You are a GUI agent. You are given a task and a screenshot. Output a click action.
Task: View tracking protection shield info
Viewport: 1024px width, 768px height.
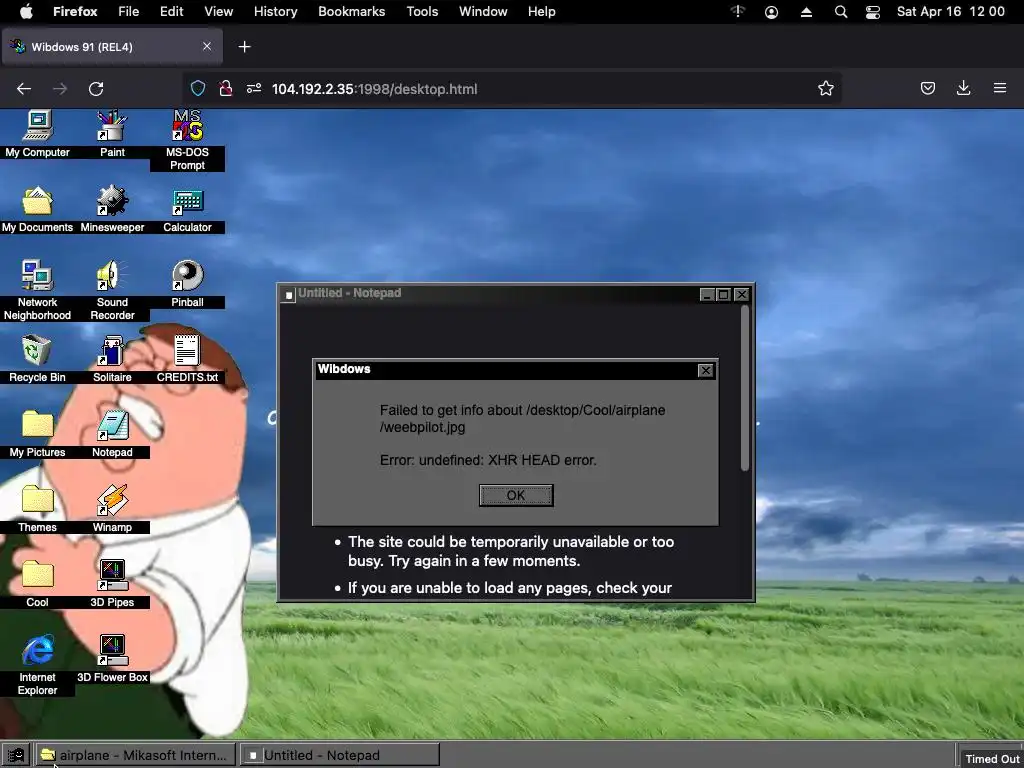[198, 88]
